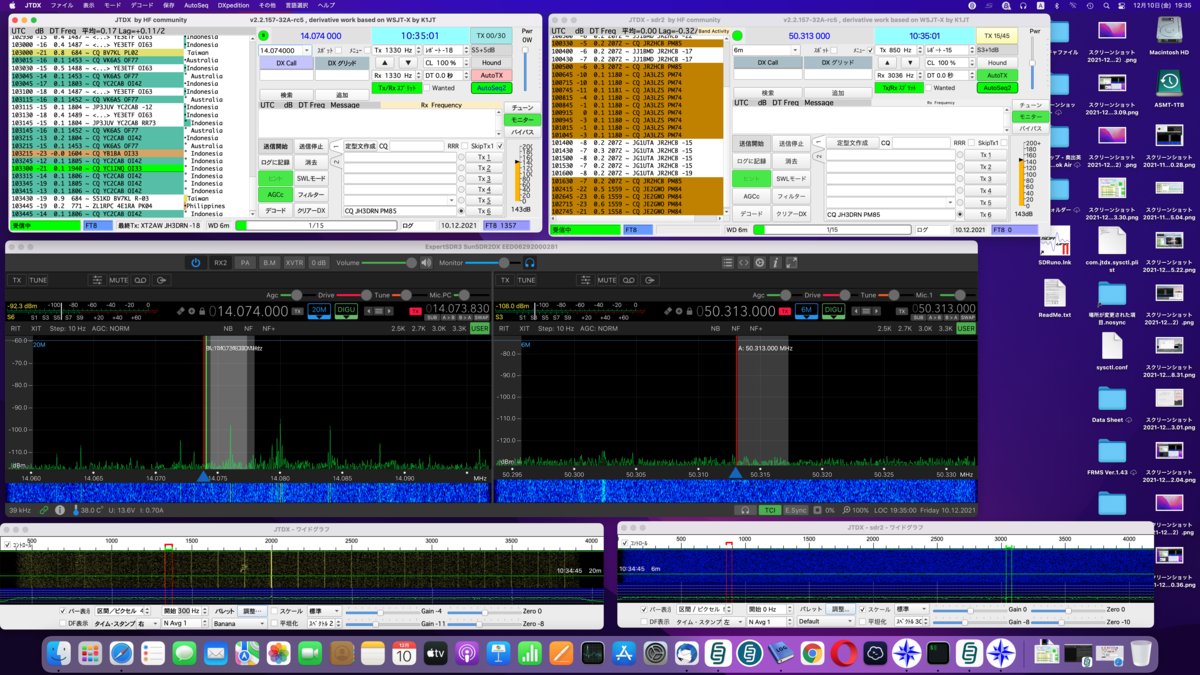Open ExpertSDR3 settings gear icon
Image resolution: width=1200 pixels, height=675 pixels.
click(760, 263)
